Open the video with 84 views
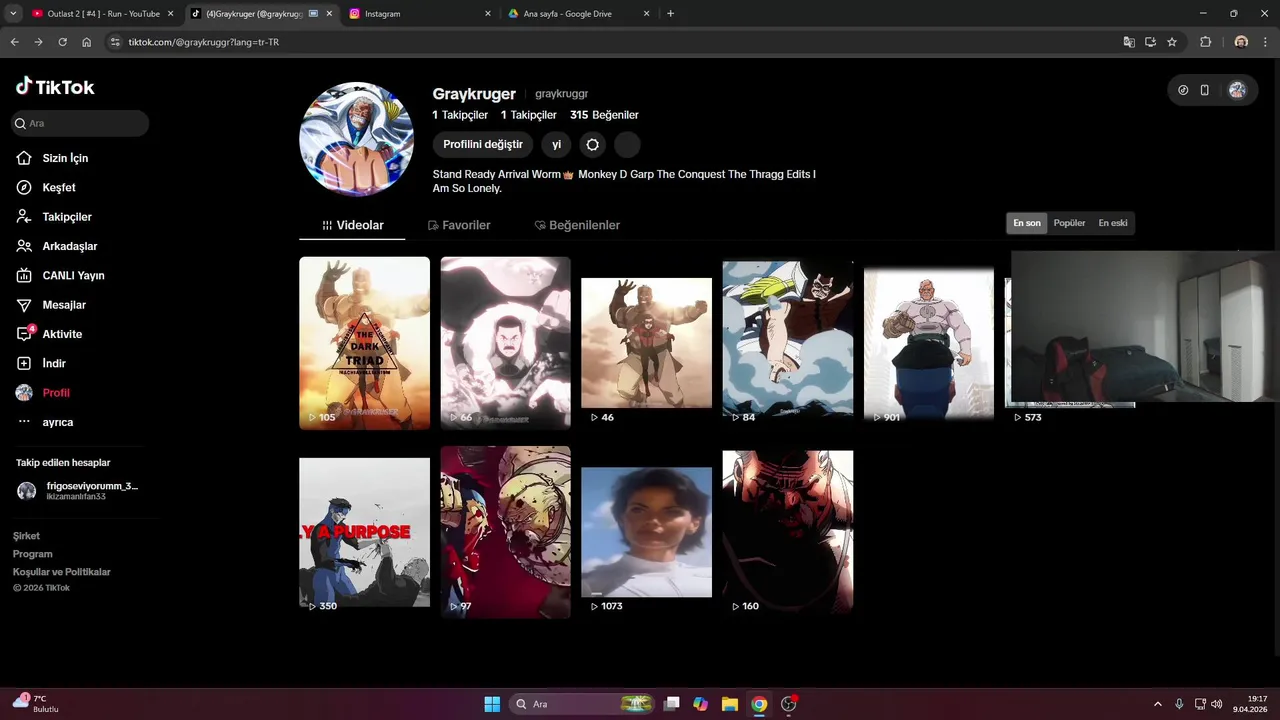This screenshot has height=720, width=1280. coord(788,343)
